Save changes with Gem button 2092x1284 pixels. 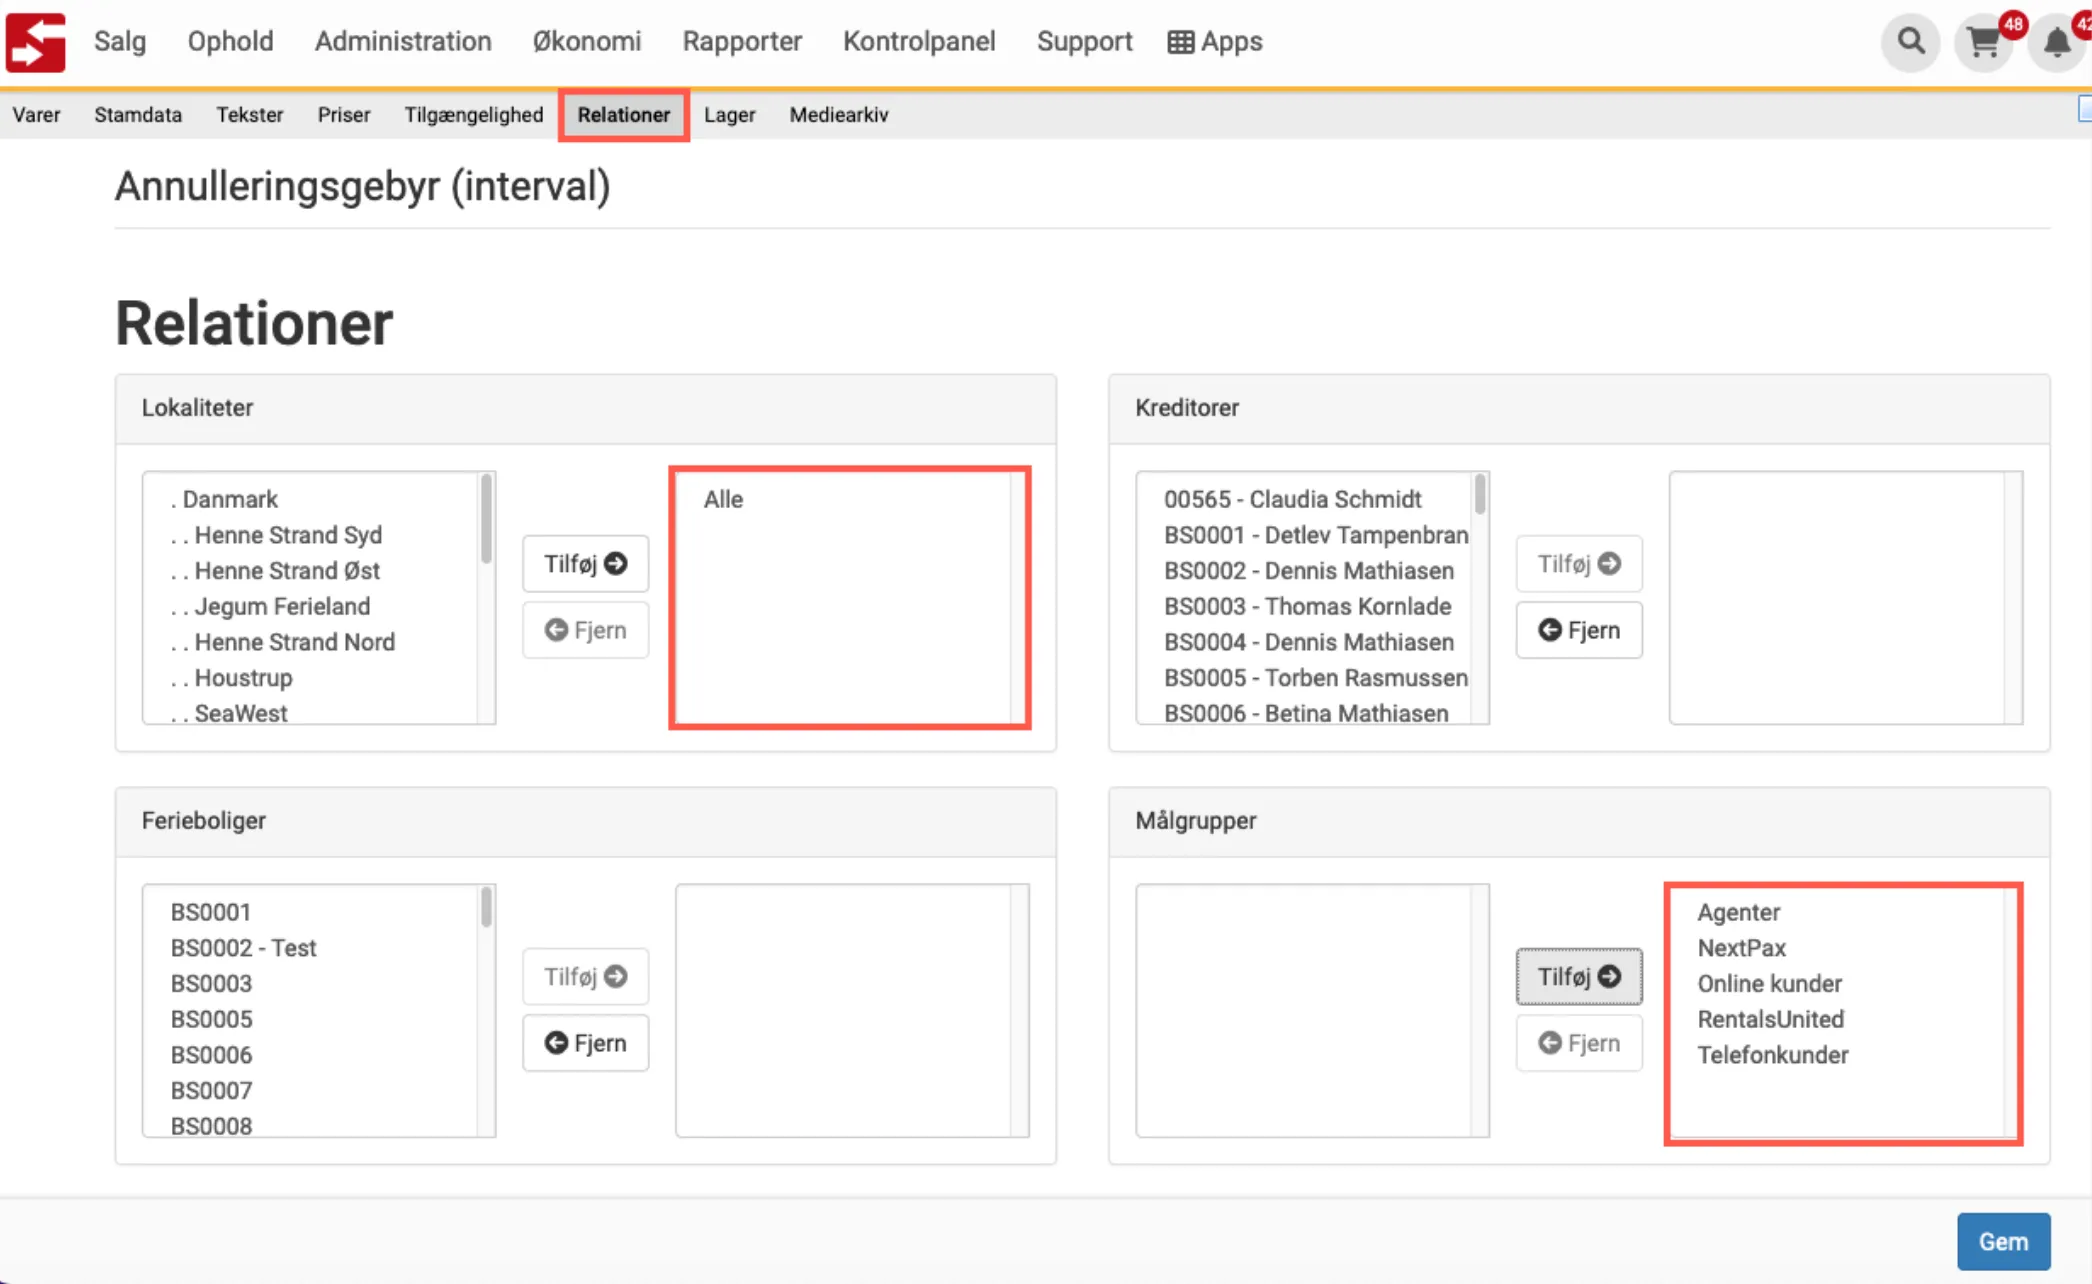pos(2003,1241)
